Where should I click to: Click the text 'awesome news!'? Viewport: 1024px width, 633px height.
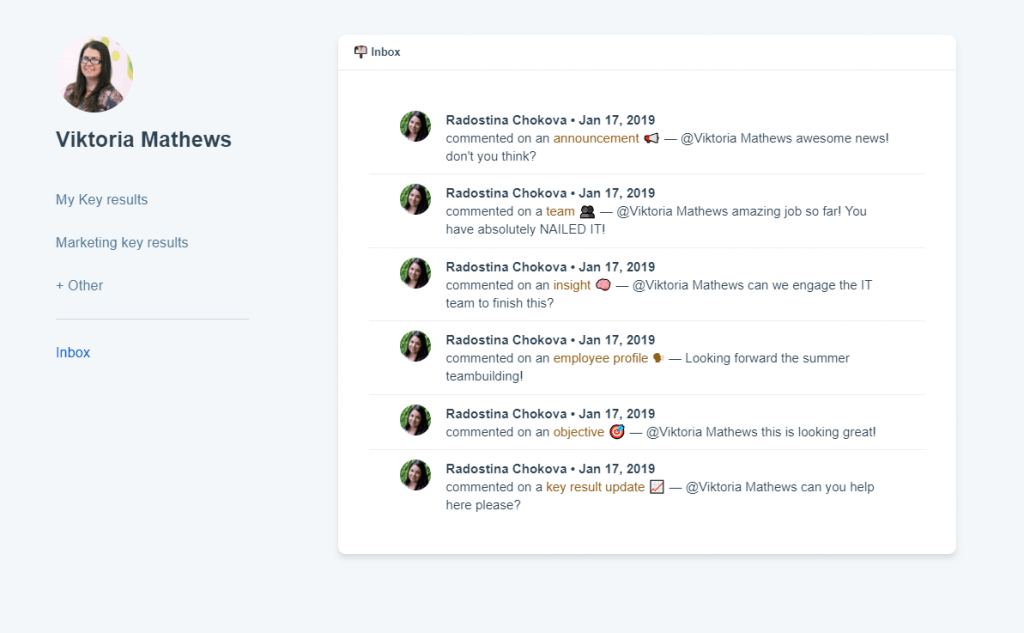pos(842,138)
